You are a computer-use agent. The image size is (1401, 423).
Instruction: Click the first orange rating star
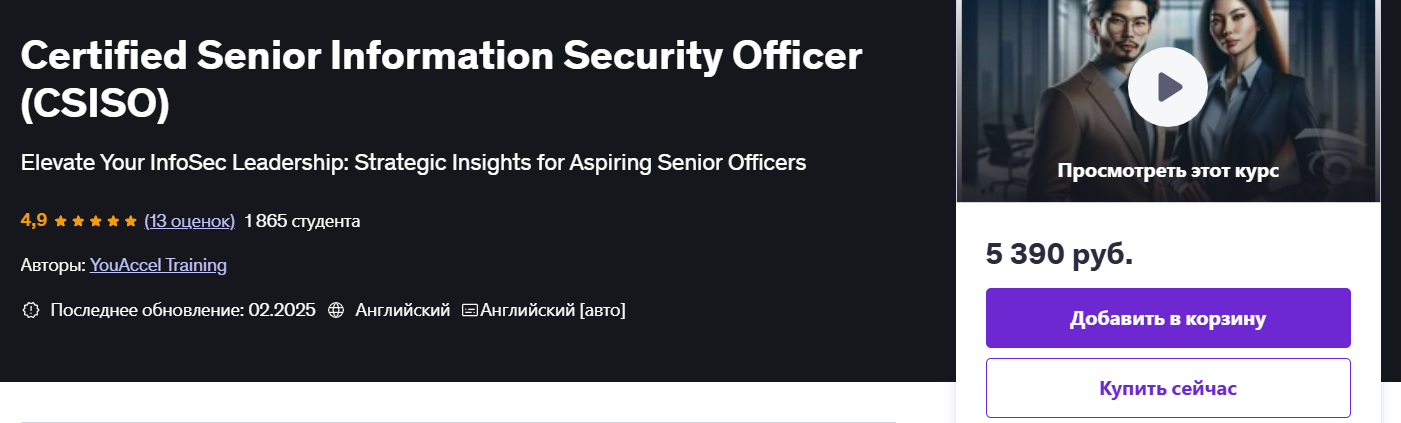[x=60, y=221]
